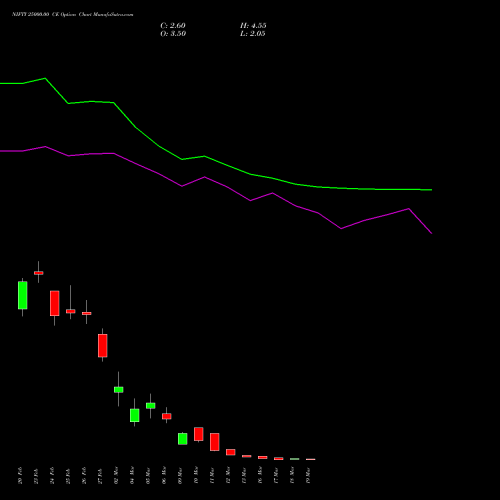Click the 02 Mar date label
This screenshot has width=500, height=500.
117,475
